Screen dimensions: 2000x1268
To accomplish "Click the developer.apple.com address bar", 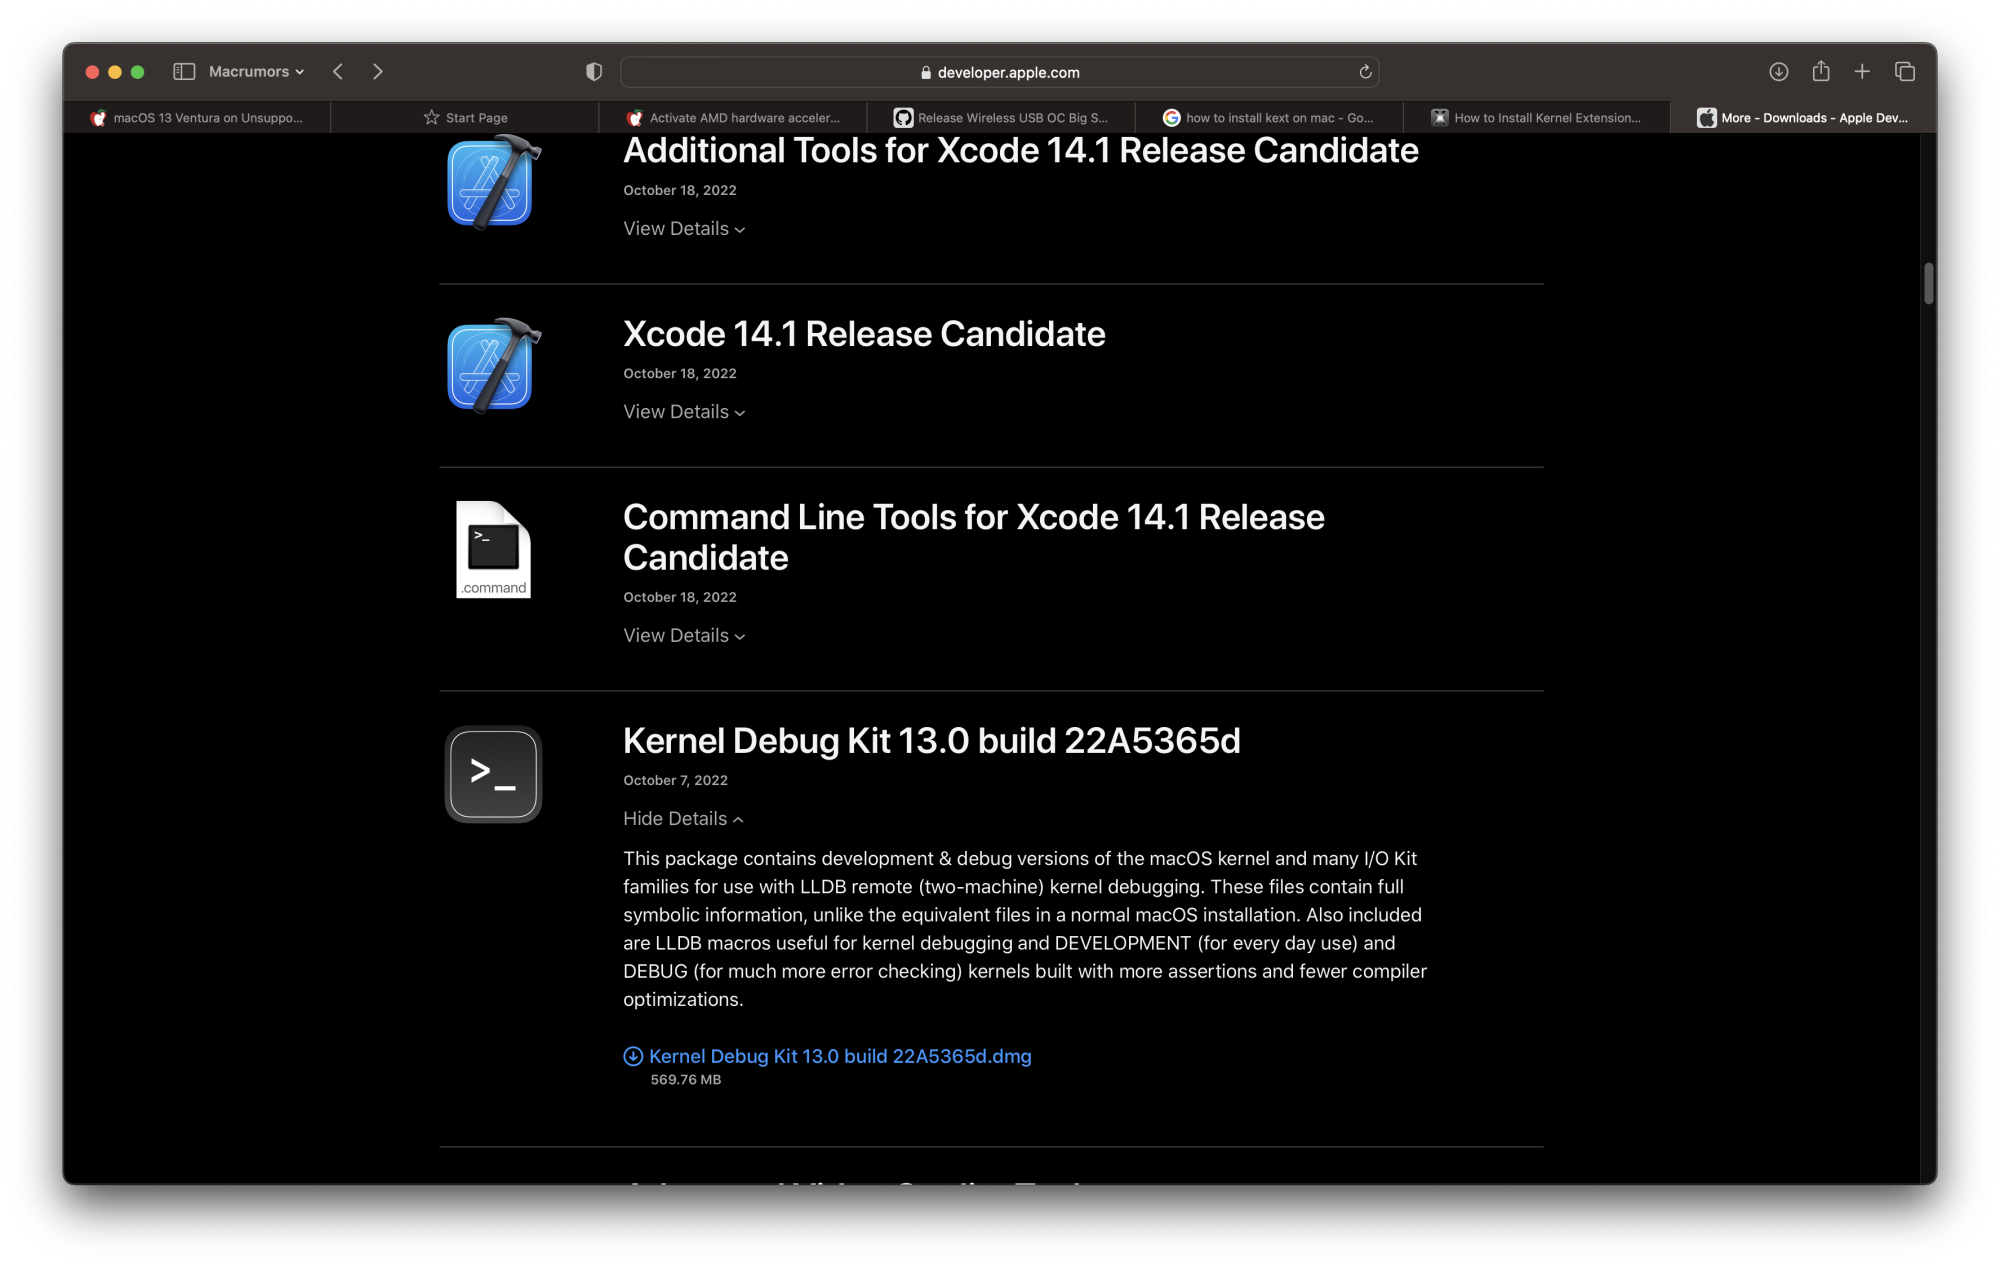I will [x=1000, y=72].
